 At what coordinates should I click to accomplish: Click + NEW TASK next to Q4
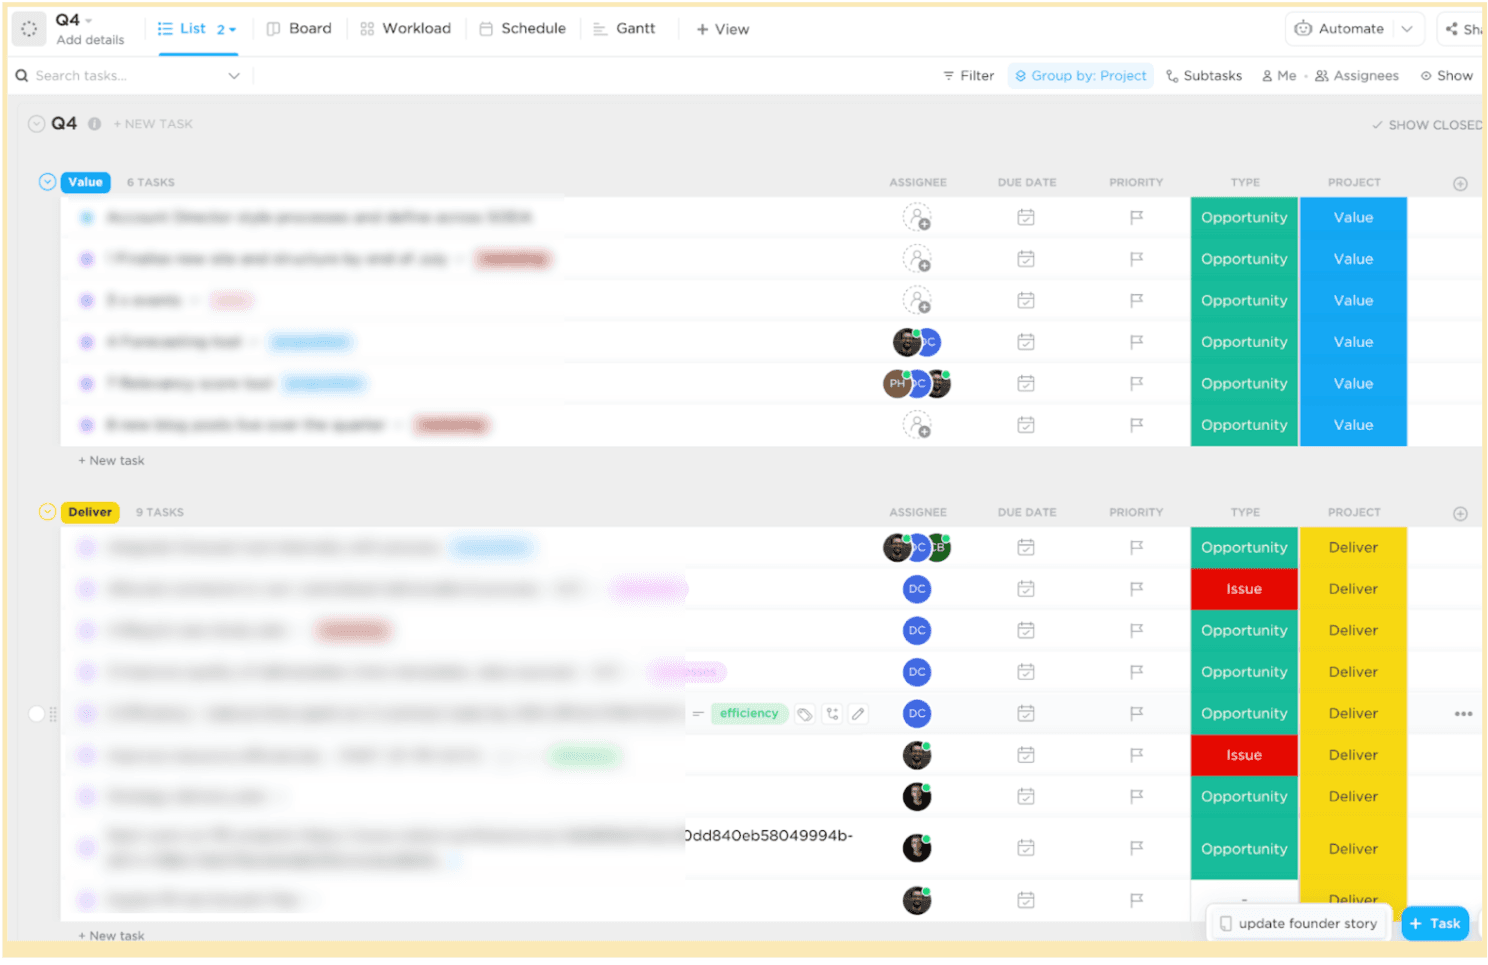point(153,124)
